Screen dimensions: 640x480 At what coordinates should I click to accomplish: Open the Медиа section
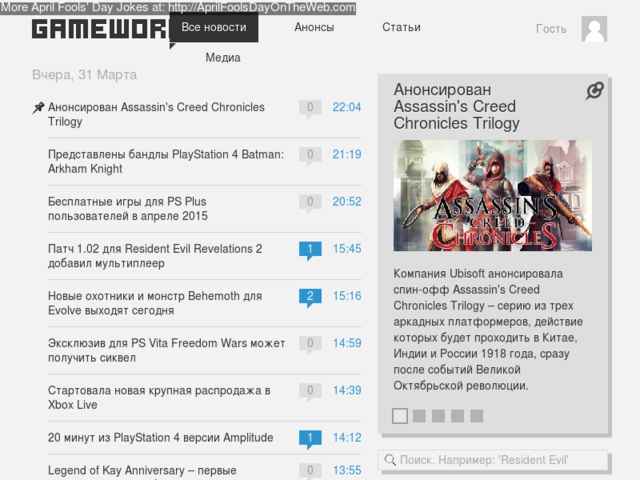(x=223, y=58)
